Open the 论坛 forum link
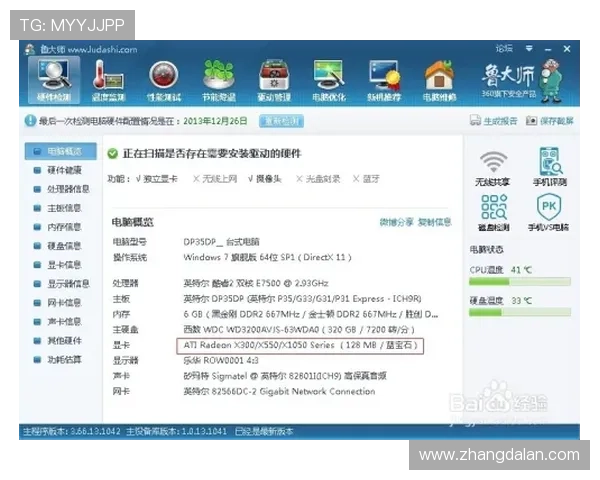Image resolution: width=600 pixels, height=480 pixels. pyautogui.click(x=504, y=49)
